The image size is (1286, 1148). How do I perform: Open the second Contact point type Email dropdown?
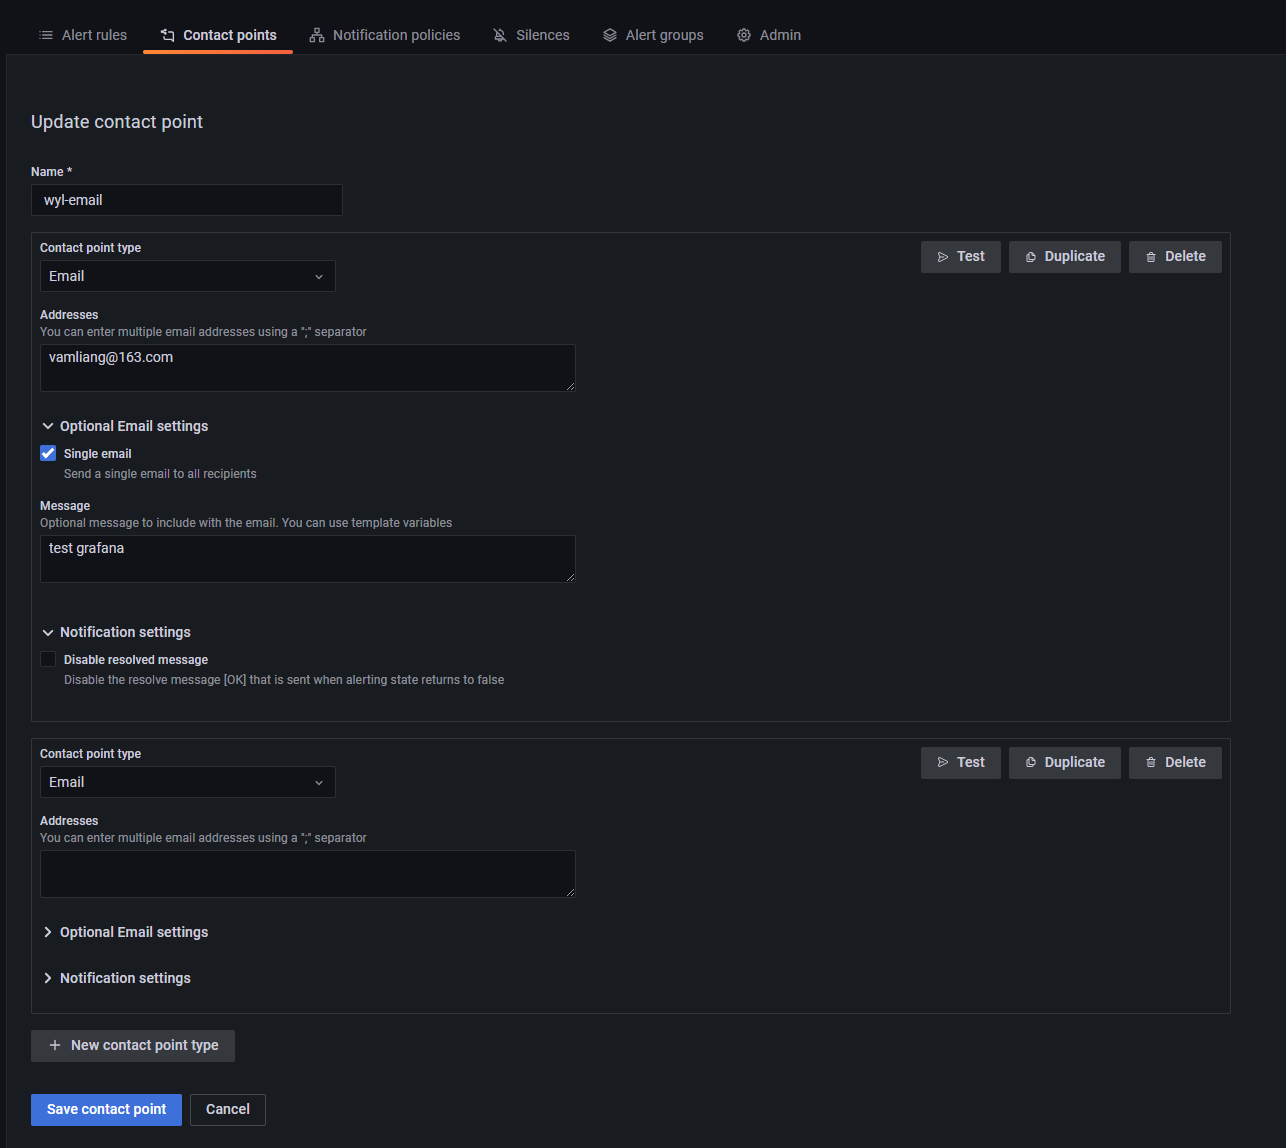188,782
